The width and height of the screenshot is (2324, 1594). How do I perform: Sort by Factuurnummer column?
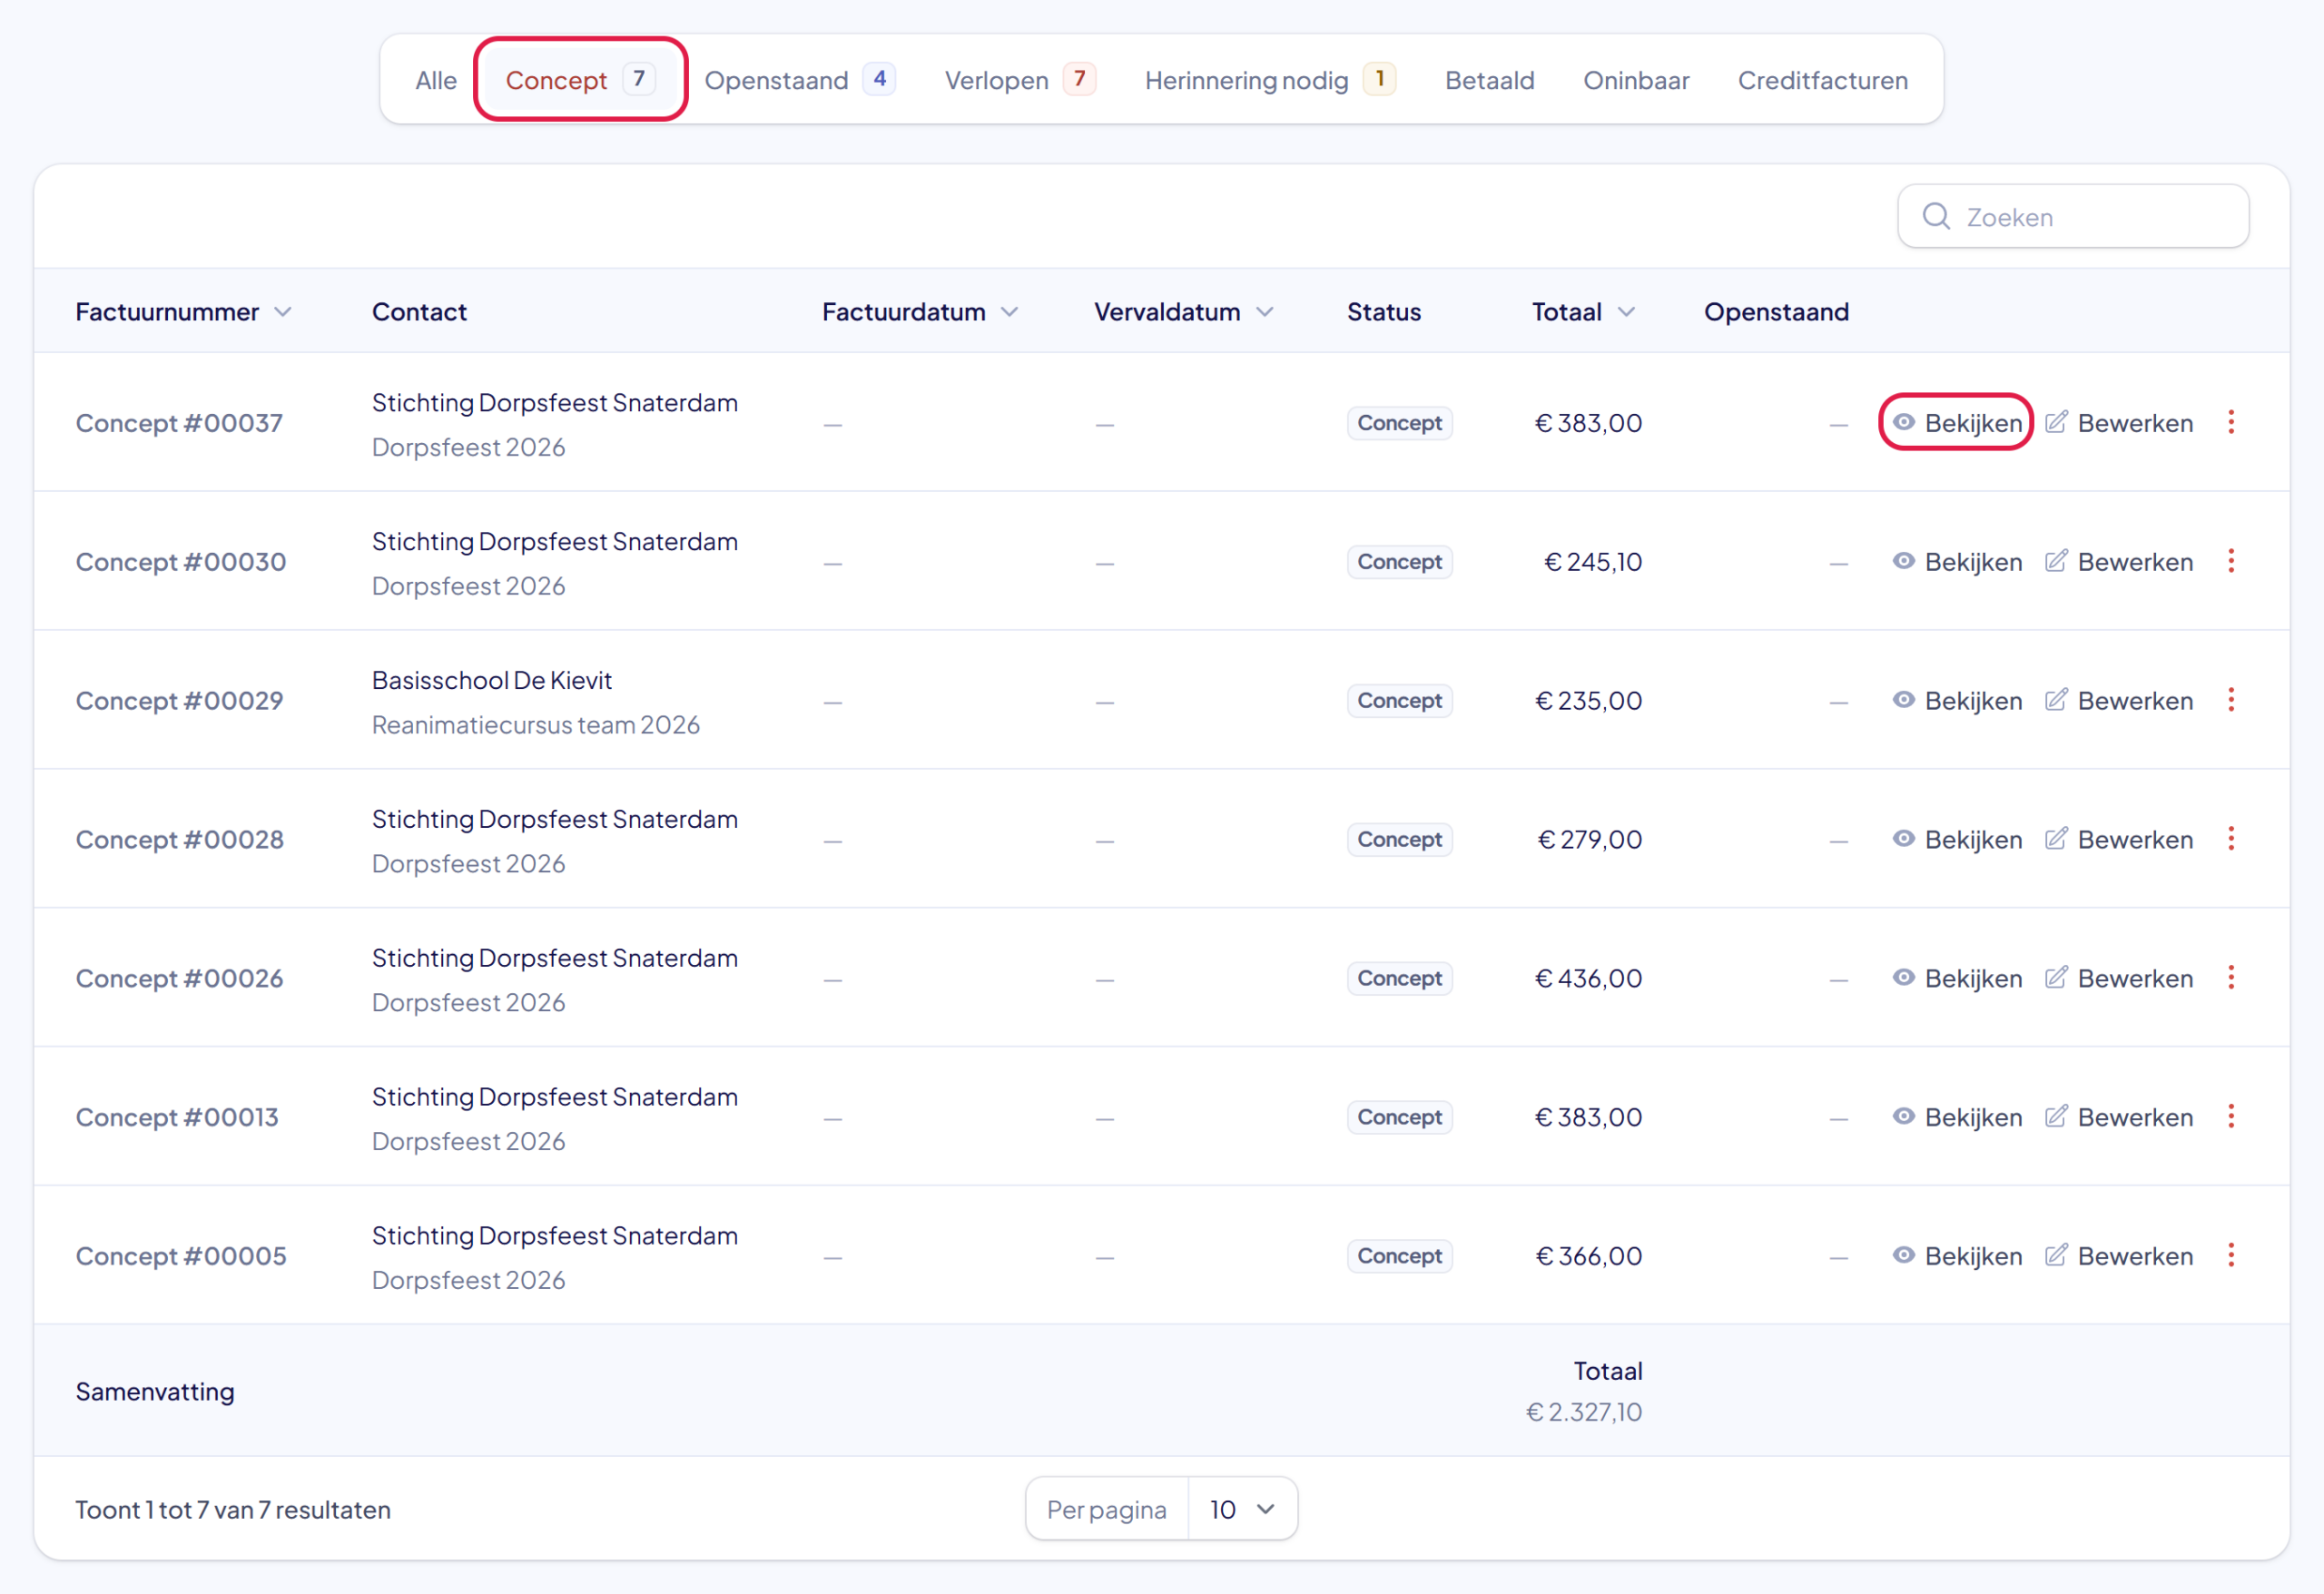coord(183,312)
